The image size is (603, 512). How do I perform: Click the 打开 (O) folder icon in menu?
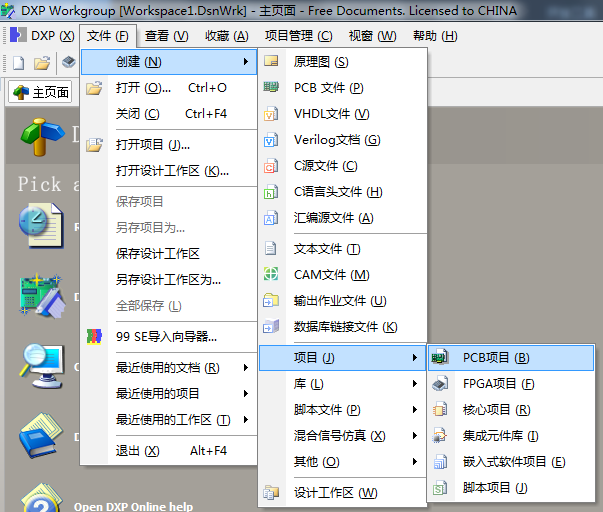(x=94, y=88)
